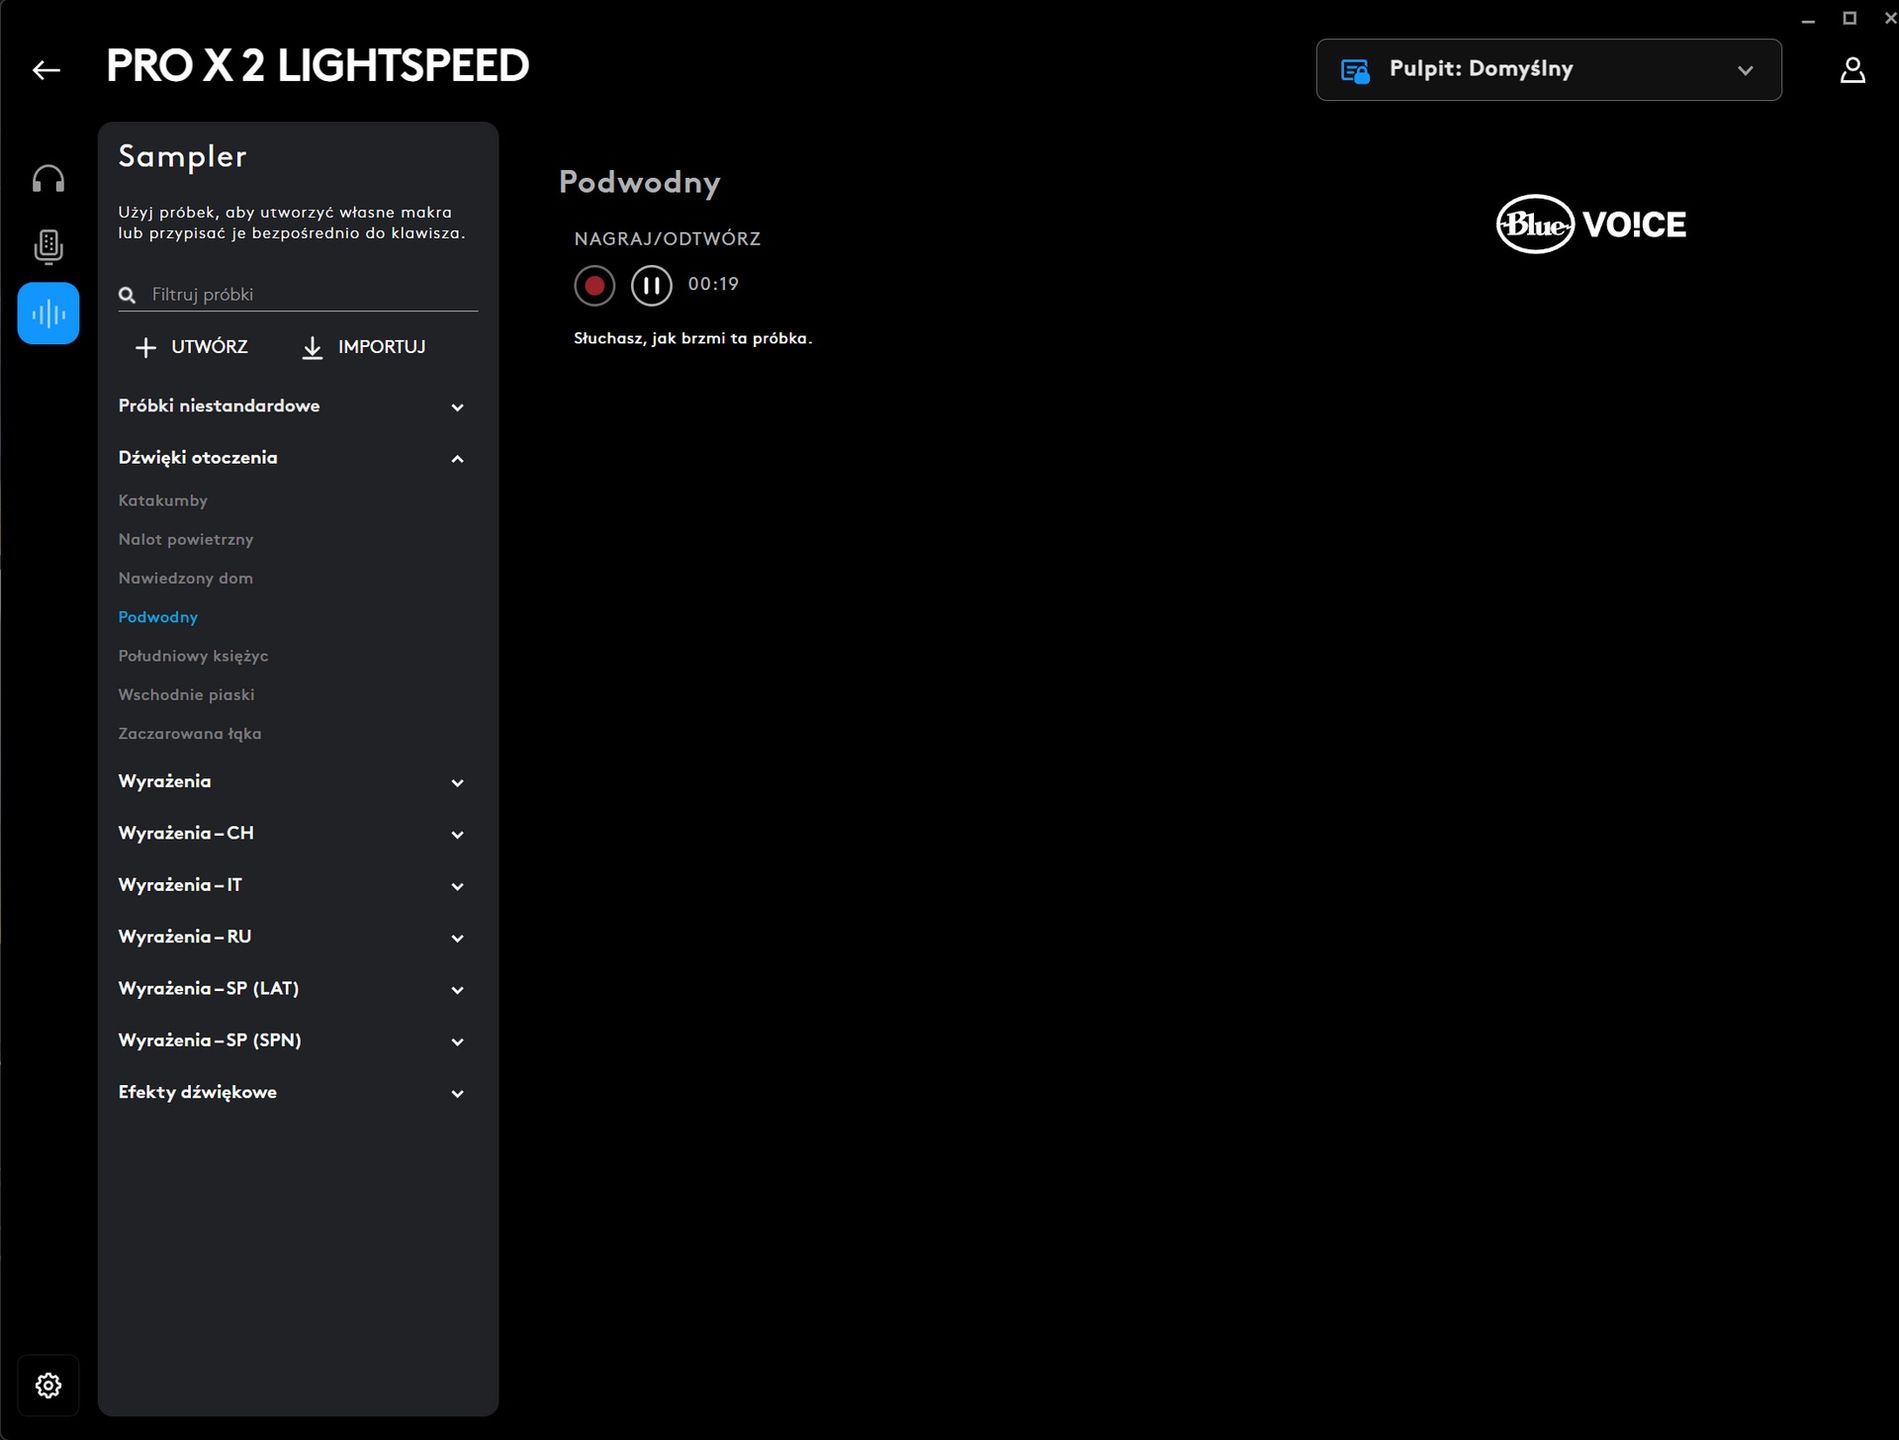Screen dimensions: 1899x1440
Task: Select the Nawiedzony dom sample
Action: click(x=185, y=578)
